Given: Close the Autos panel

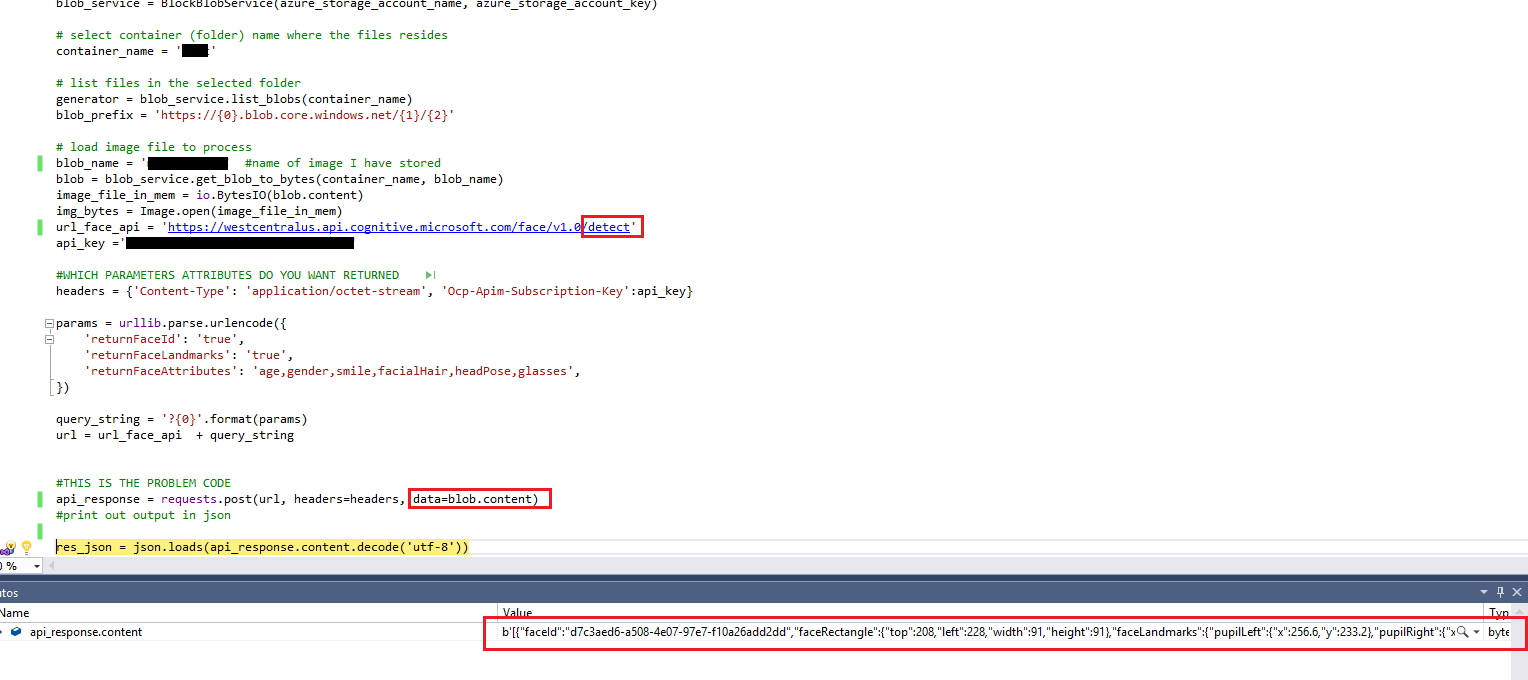Looking at the screenshot, I should pyautogui.click(x=1517, y=592).
